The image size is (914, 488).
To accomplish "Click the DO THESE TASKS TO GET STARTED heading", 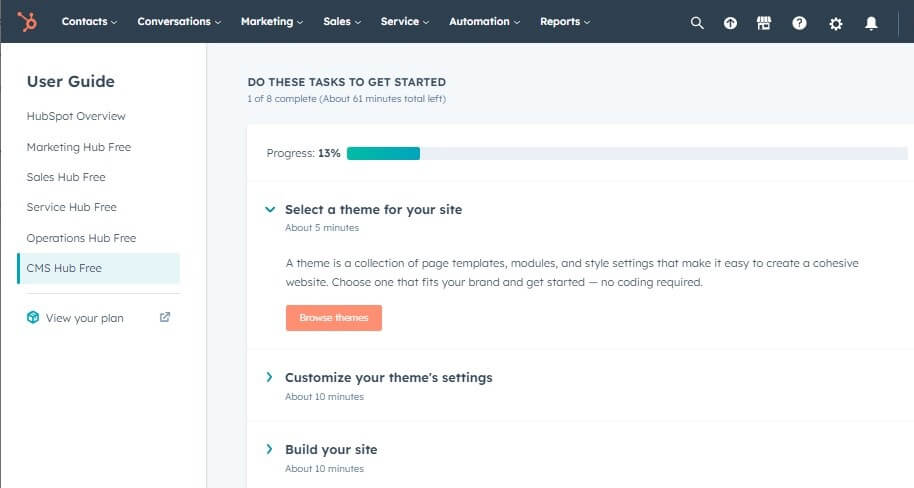I will point(346,82).
